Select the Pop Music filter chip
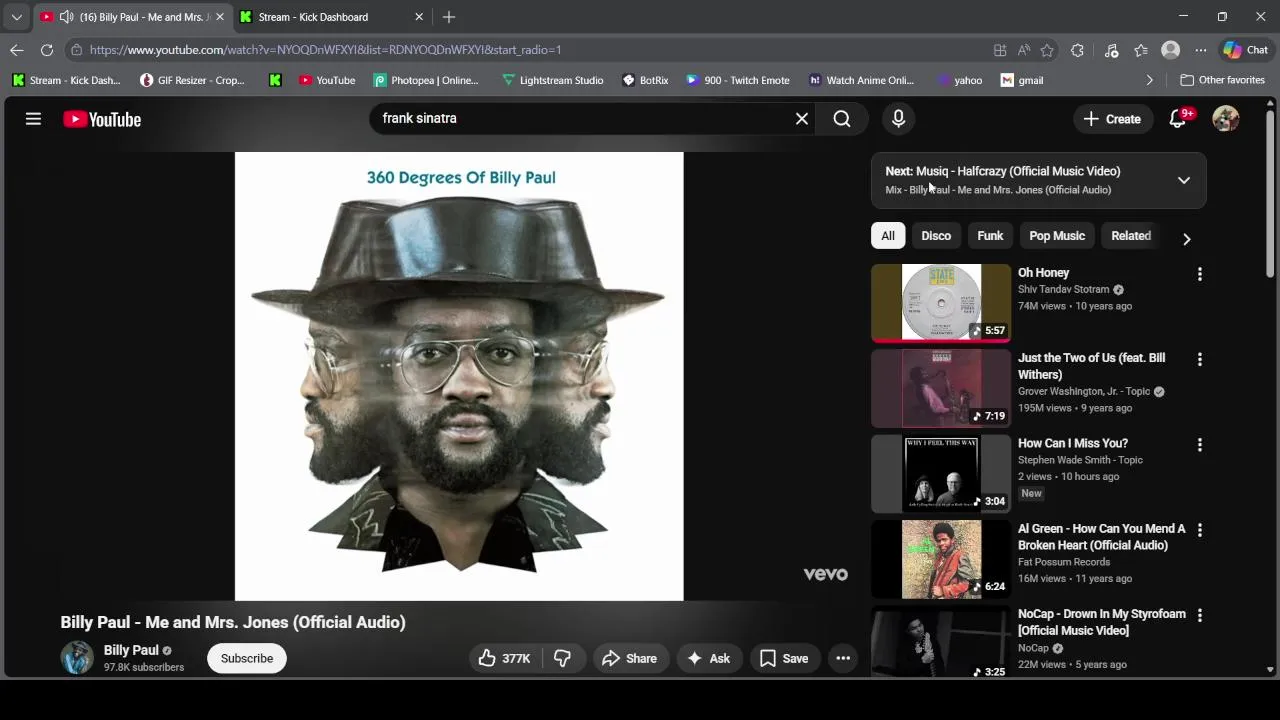1280x720 pixels. coord(1057,236)
